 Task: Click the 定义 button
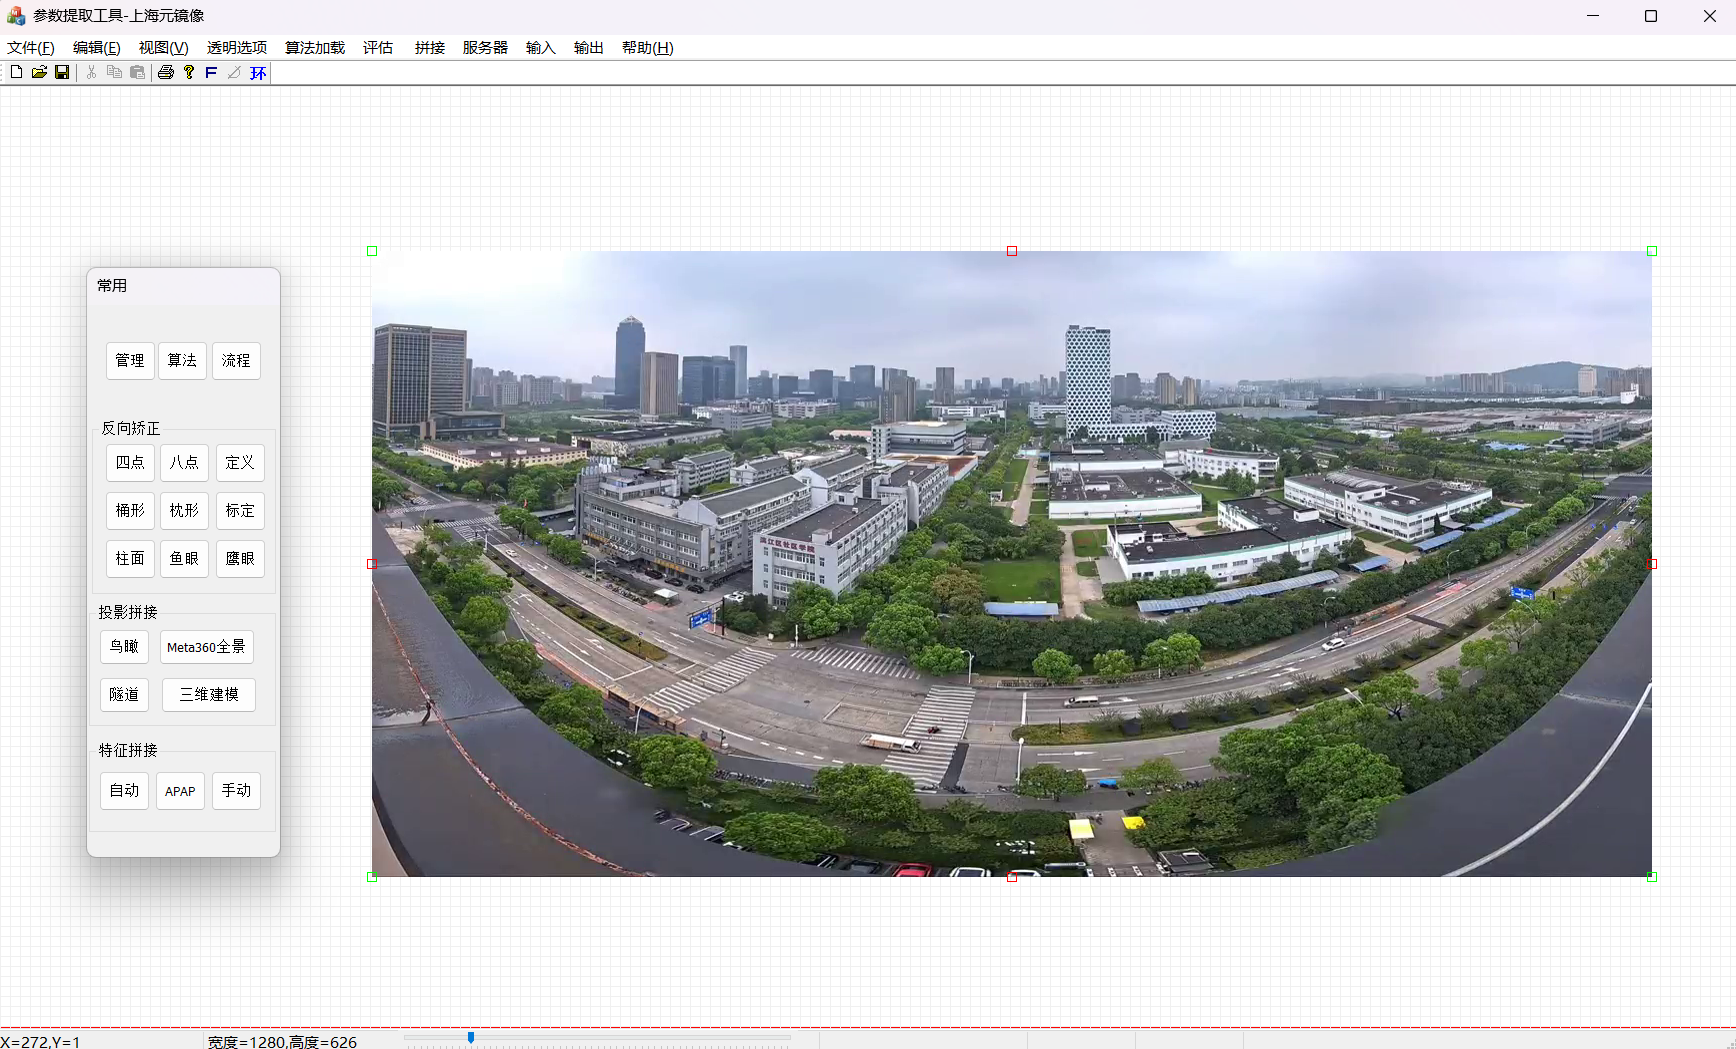240,463
